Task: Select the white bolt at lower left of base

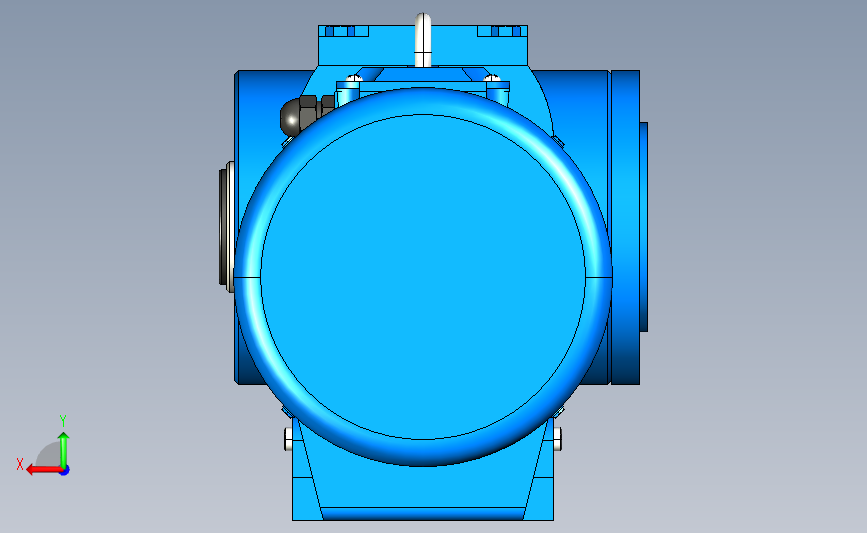Action: click(288, 438)
